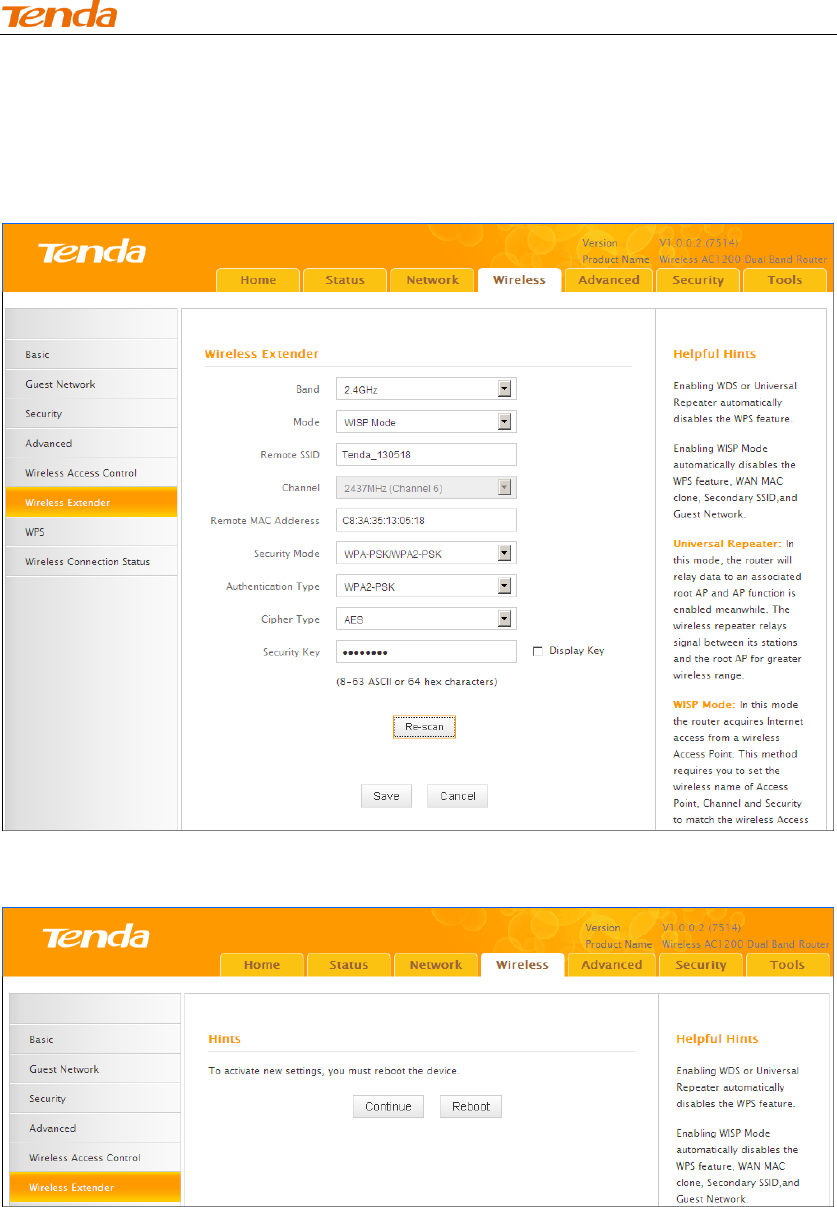Click the Remote SSID input field
Screen dimensions: 837x1207
(425, 454)
